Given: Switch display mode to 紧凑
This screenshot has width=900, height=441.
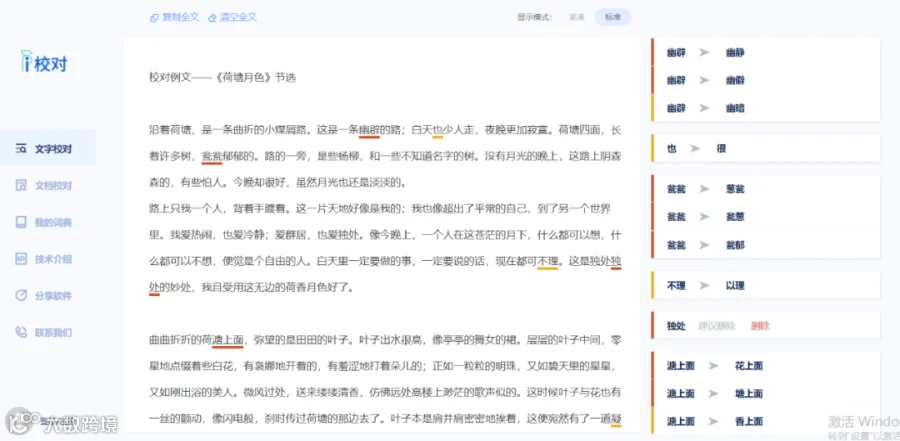Looking at the screenshot, I should click(x=576, y=17).
